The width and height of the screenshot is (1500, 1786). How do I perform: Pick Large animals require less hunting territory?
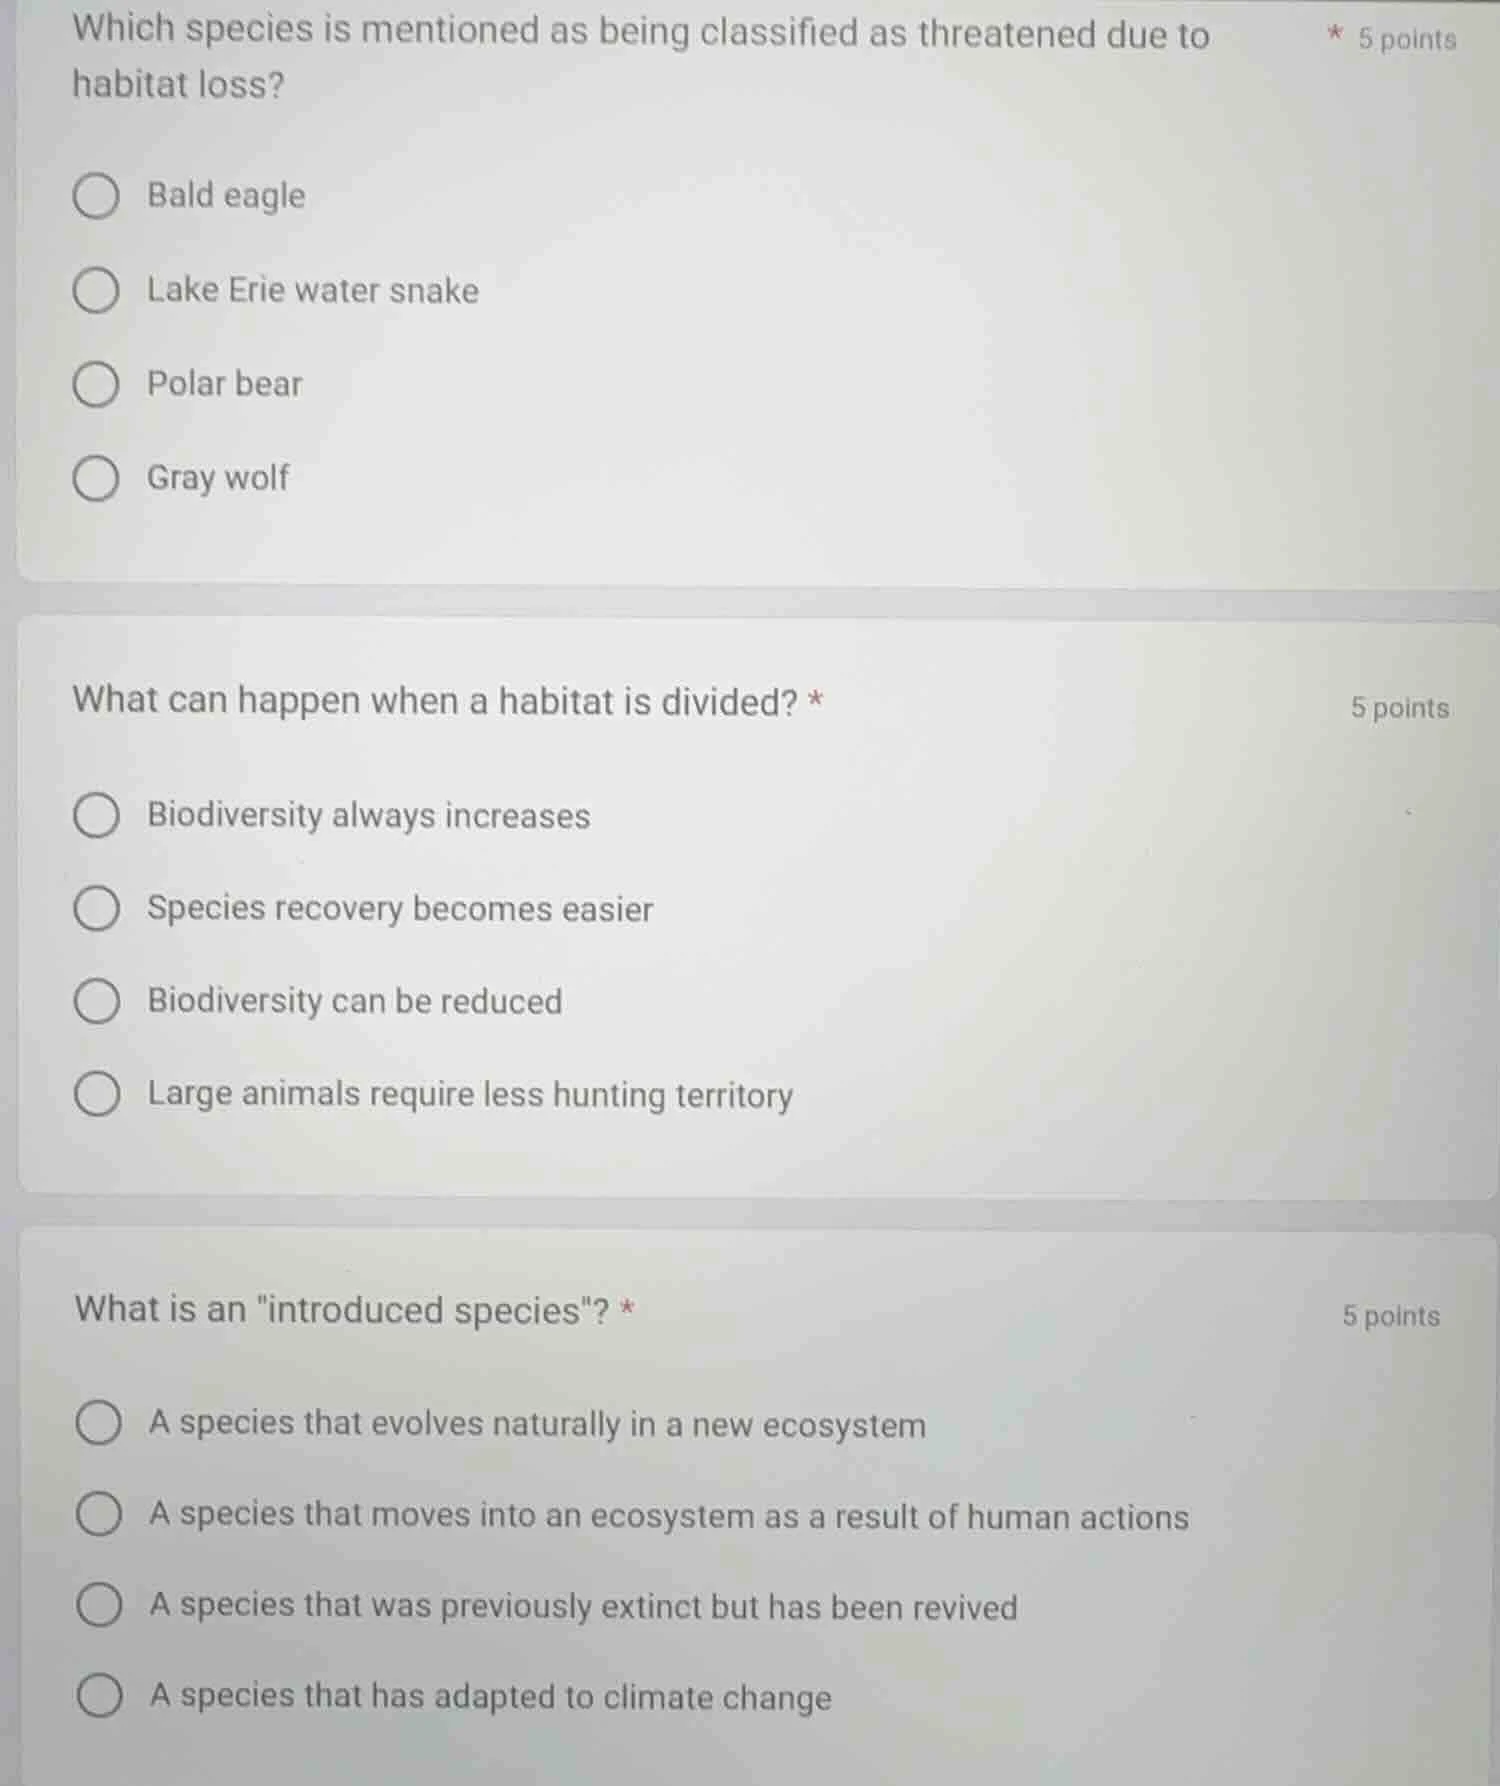[x=97, y=1095]
